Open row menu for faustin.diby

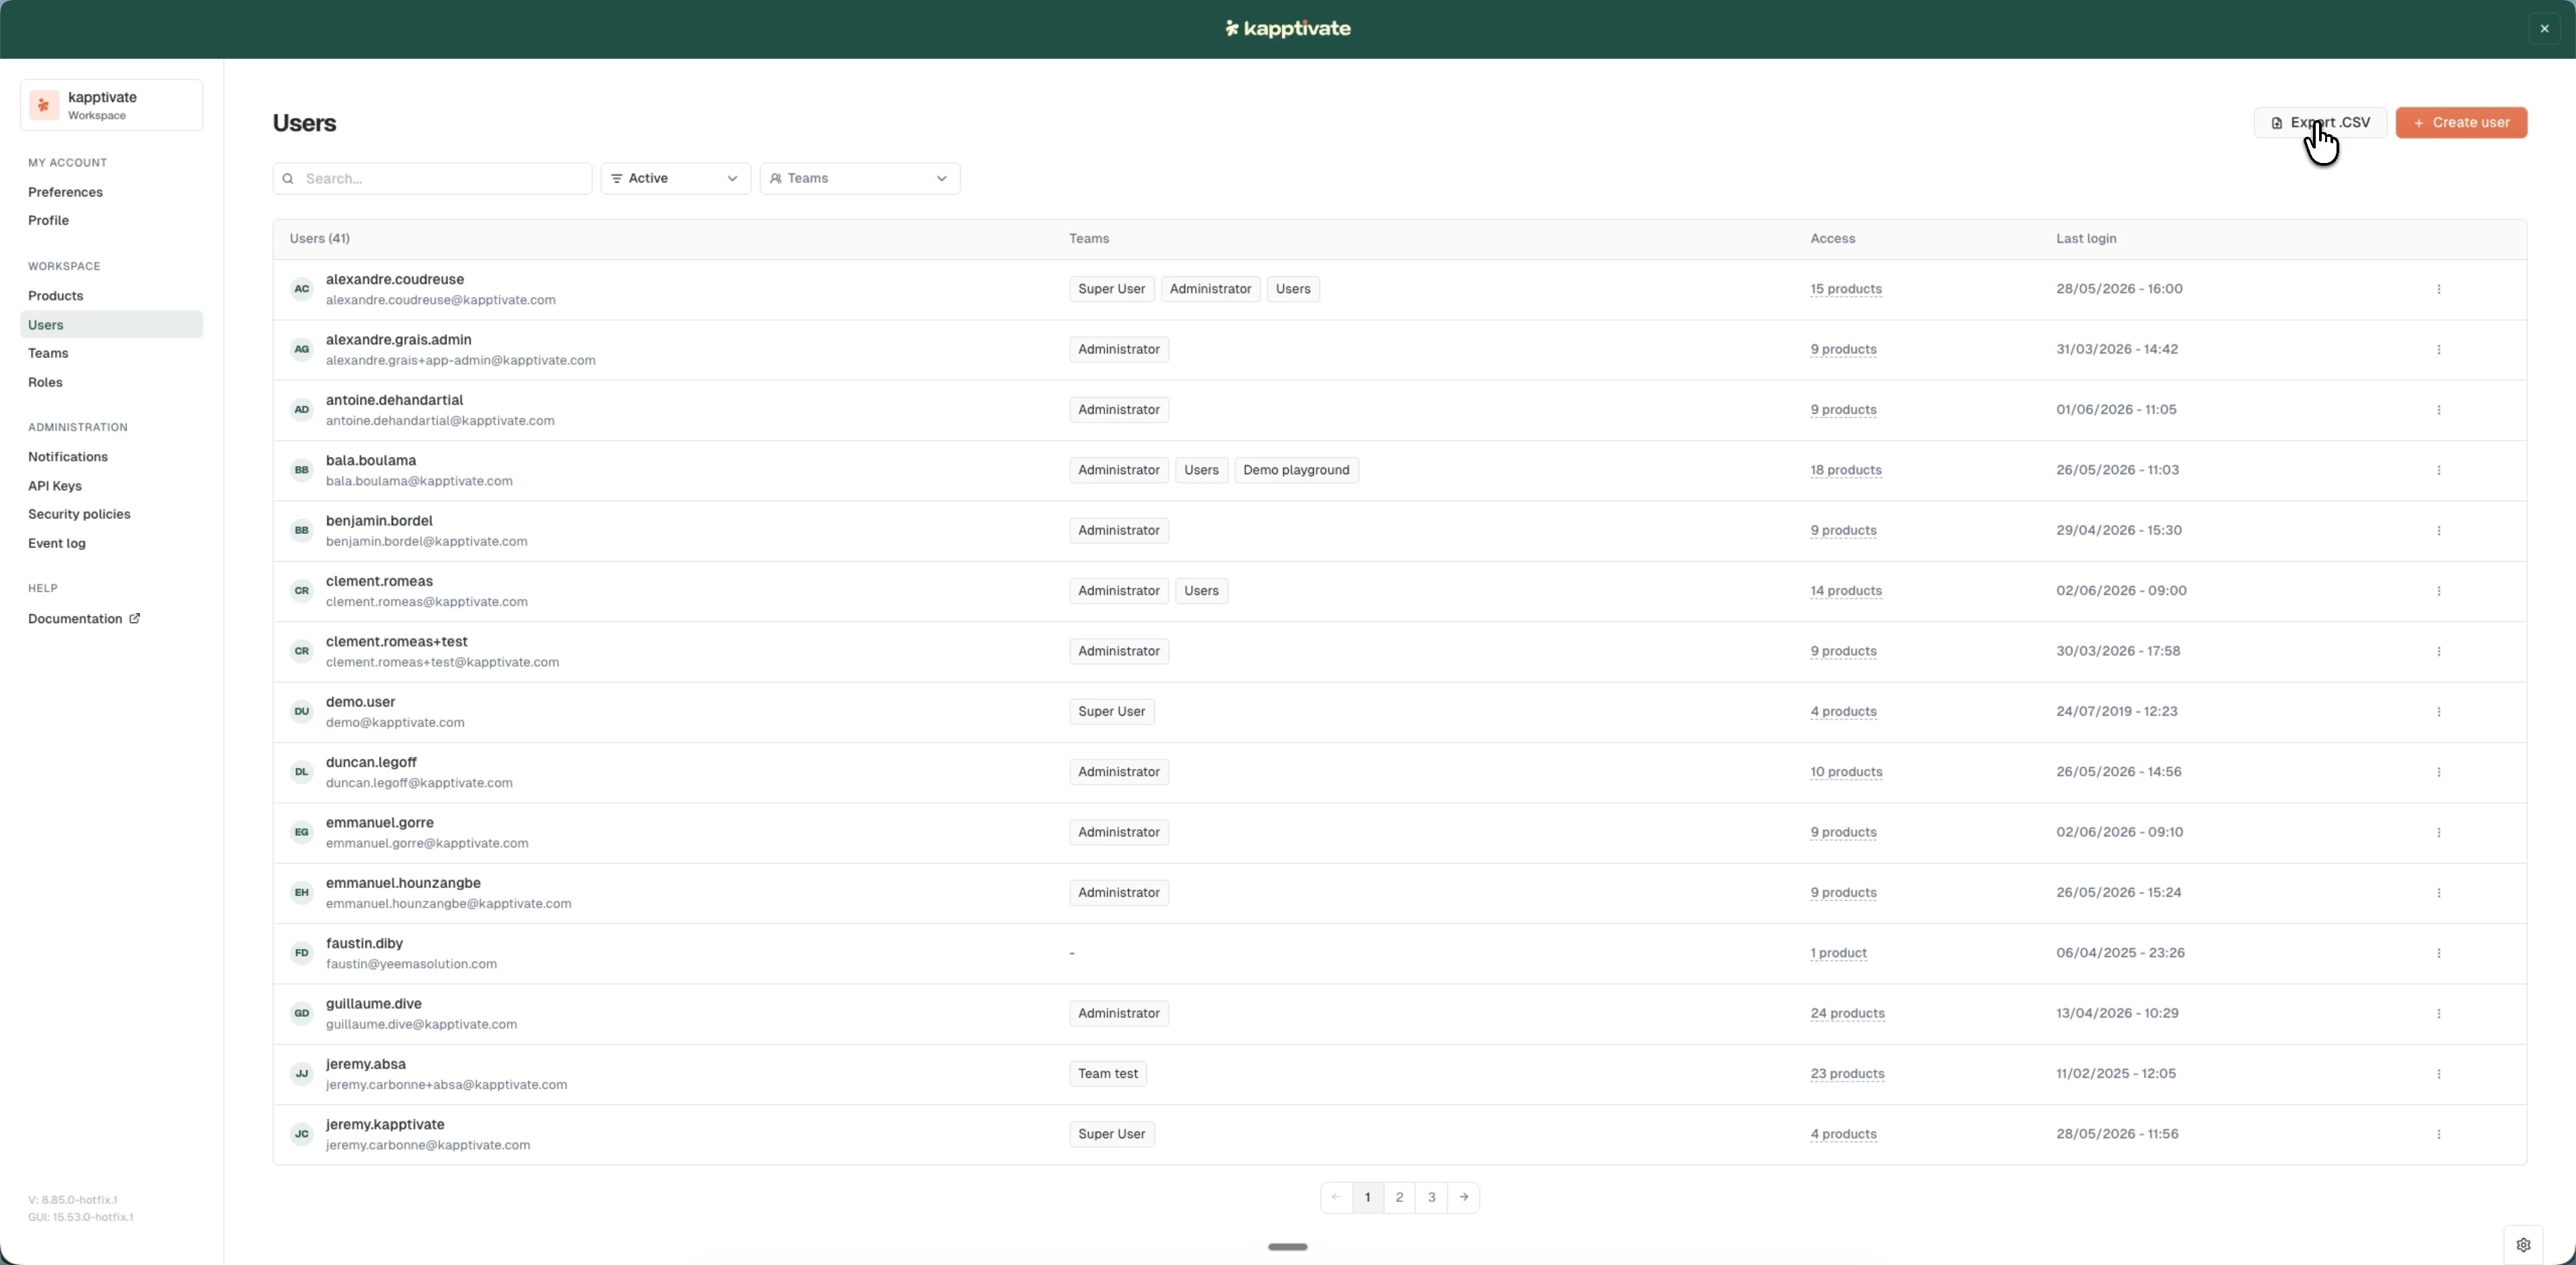coord(2438,953)
